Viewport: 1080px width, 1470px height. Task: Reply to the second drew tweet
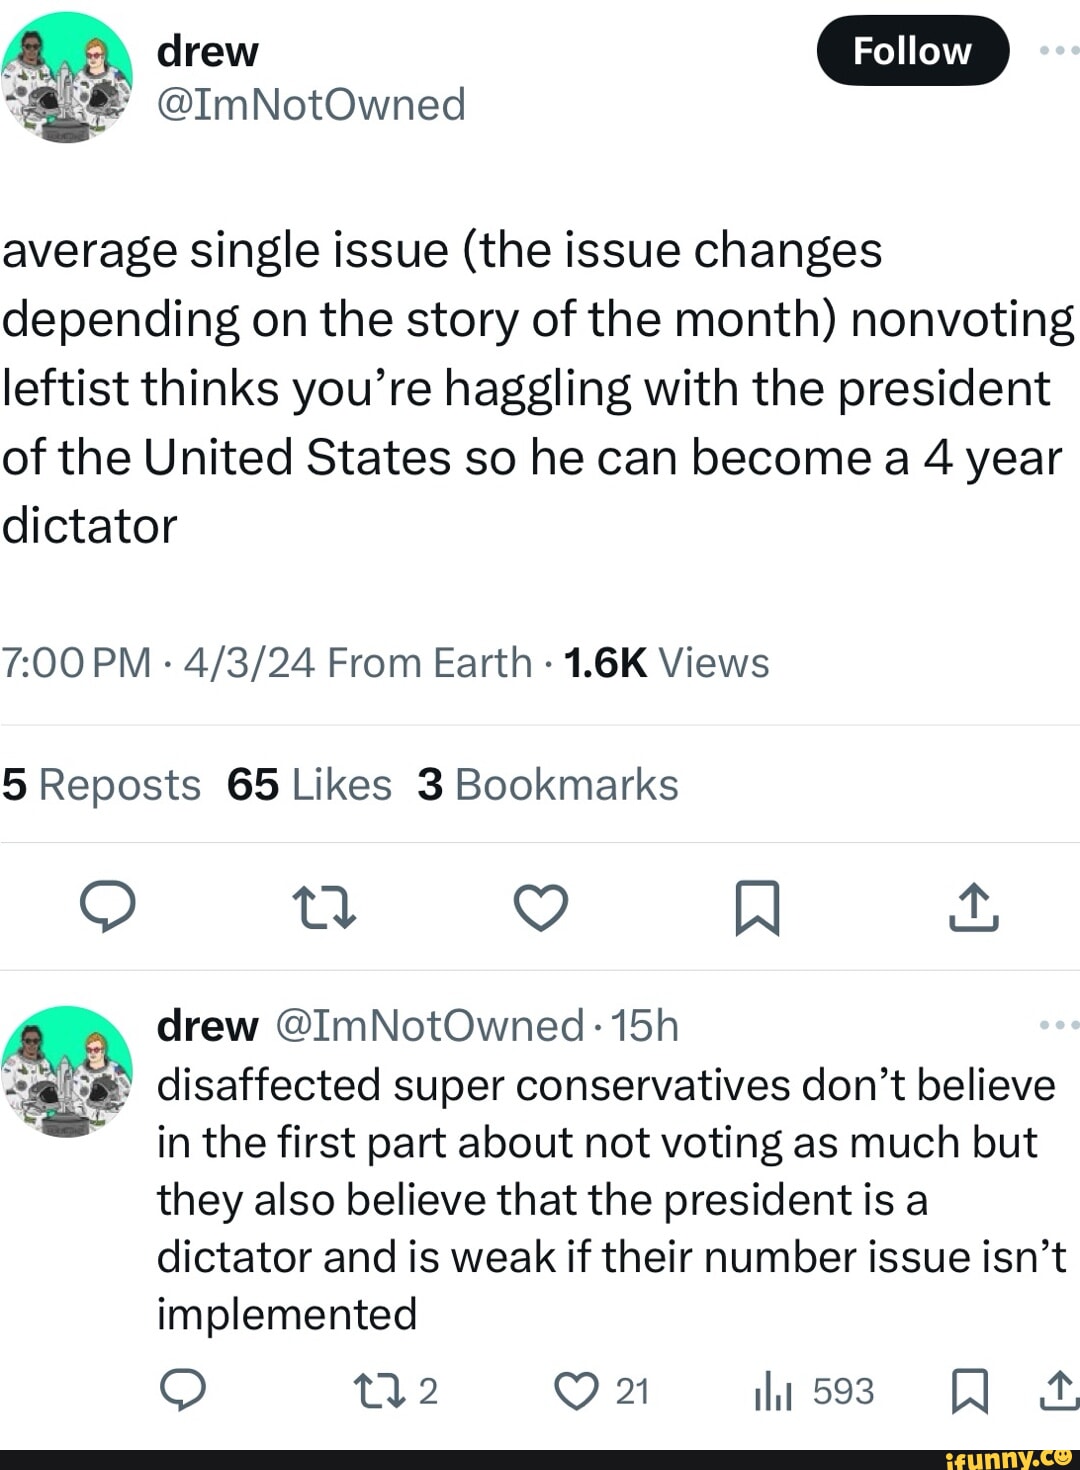tap(183, 1391)
